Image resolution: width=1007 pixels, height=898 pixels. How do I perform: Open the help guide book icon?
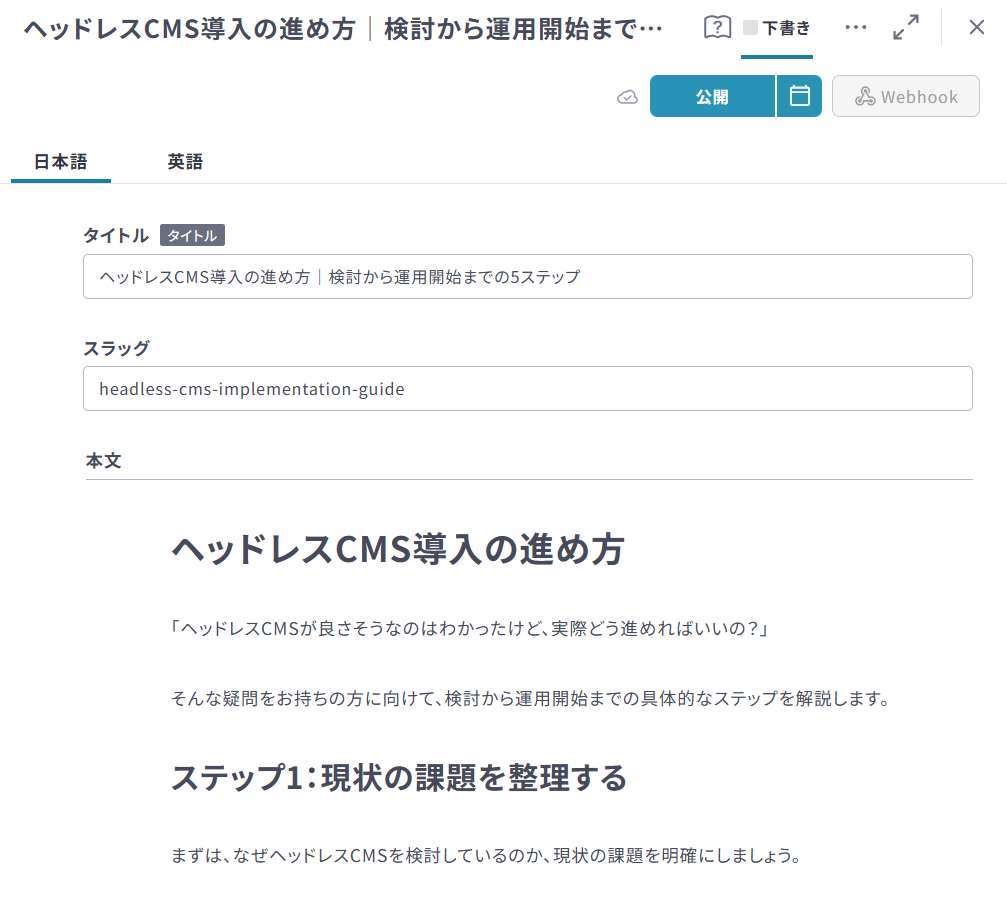(717, 27)
